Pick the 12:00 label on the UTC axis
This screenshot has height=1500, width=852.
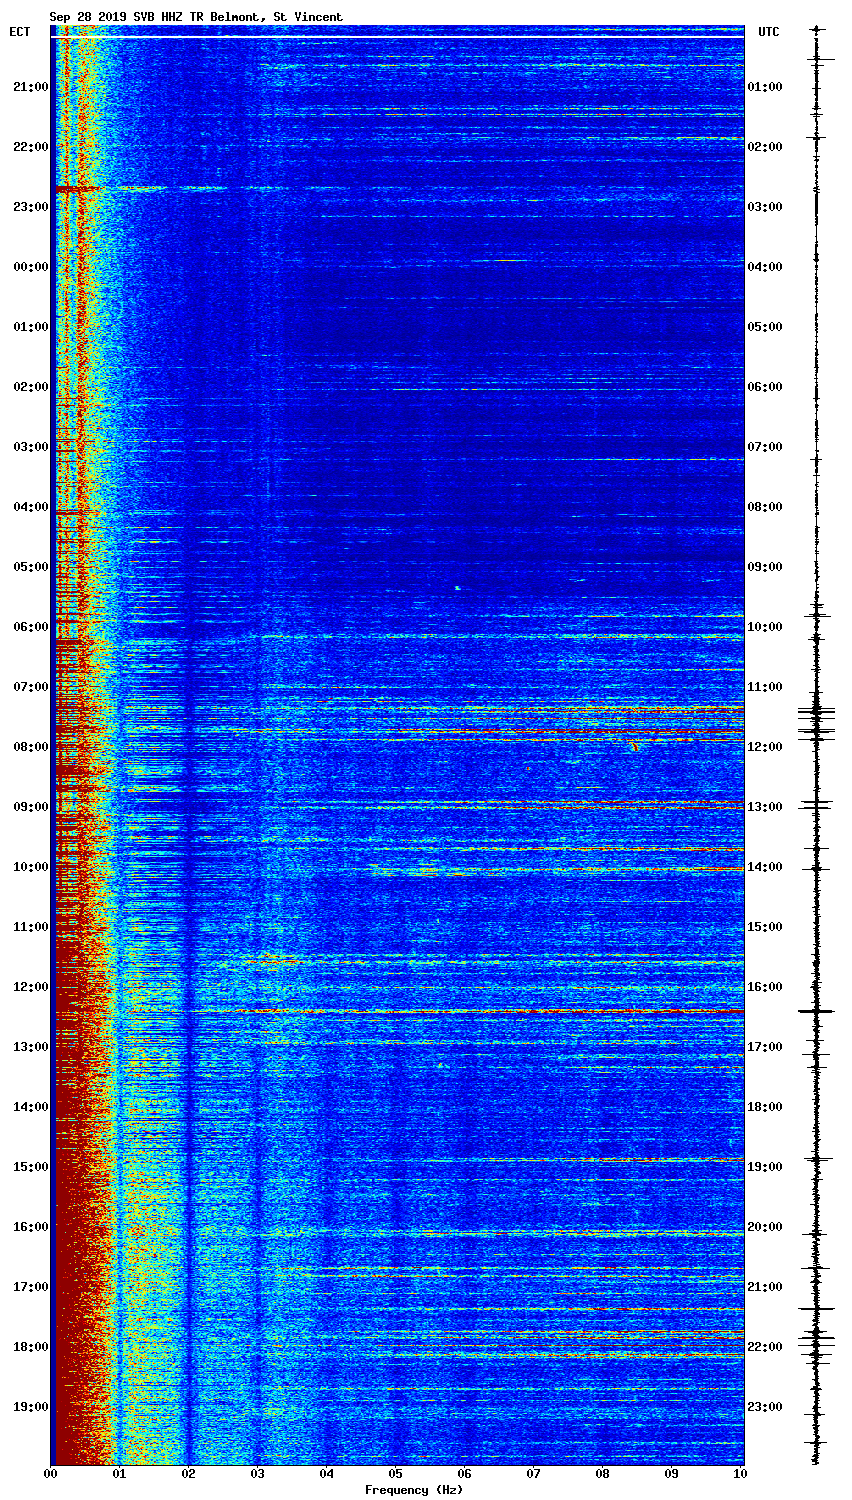coord(766,747)
